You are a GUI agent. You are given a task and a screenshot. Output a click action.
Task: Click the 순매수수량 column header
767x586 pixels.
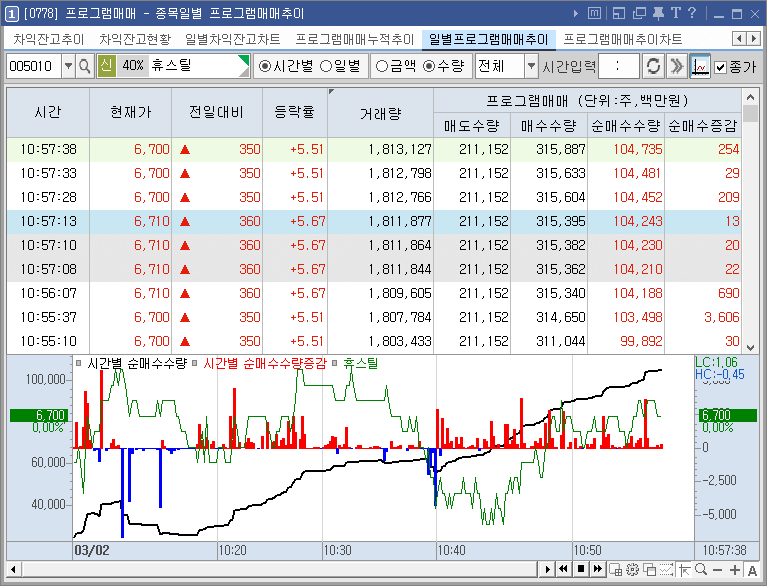coord(626,126)
